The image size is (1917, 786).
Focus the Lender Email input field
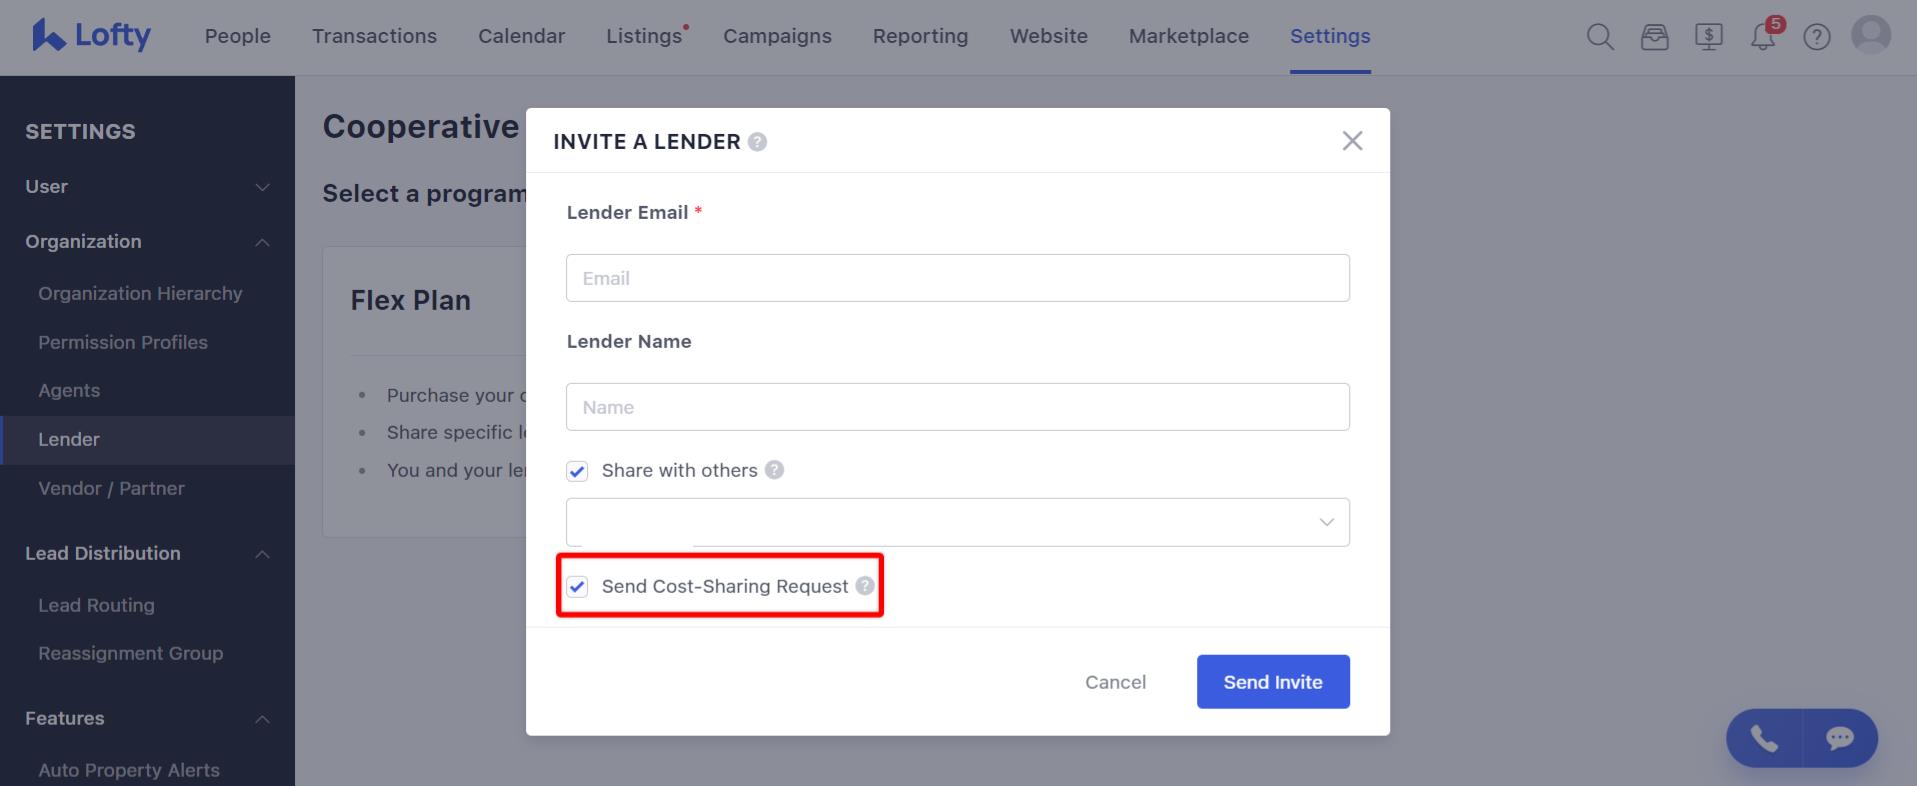click(x=958, y=278)
